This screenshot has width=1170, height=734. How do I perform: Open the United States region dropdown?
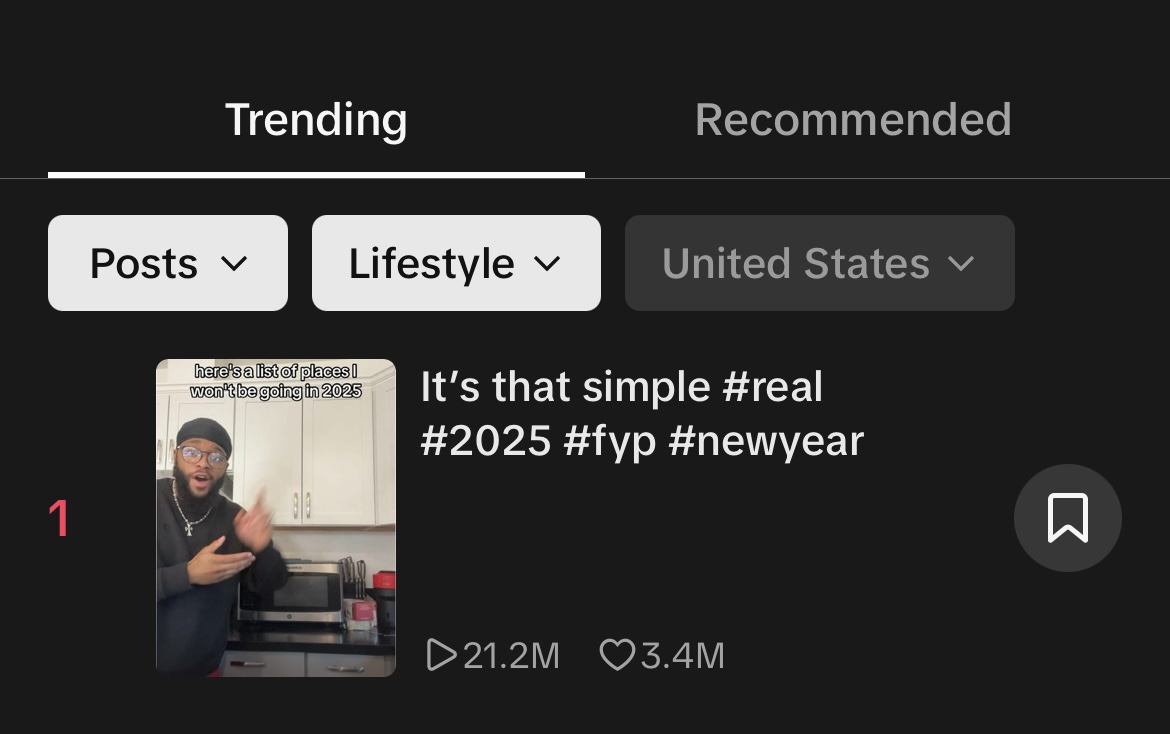819,263
